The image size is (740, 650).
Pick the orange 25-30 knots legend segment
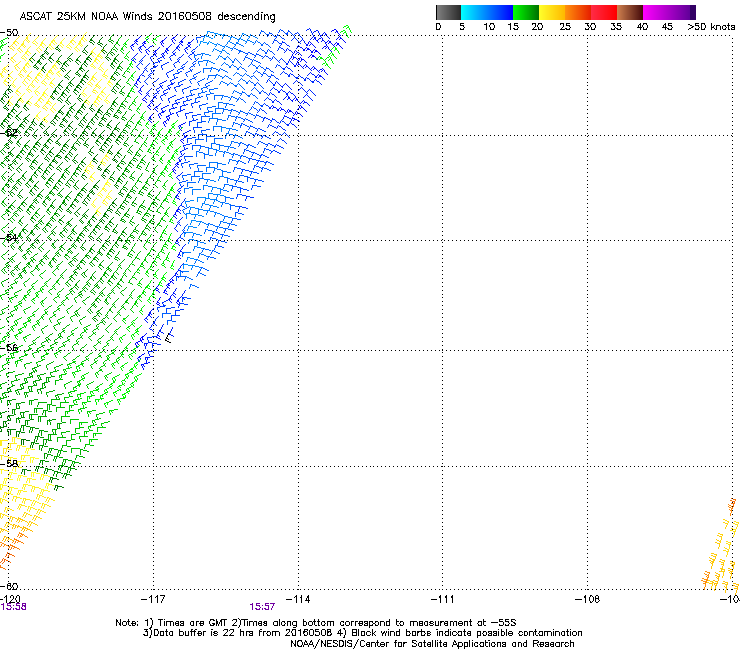(x=578, y=12)
